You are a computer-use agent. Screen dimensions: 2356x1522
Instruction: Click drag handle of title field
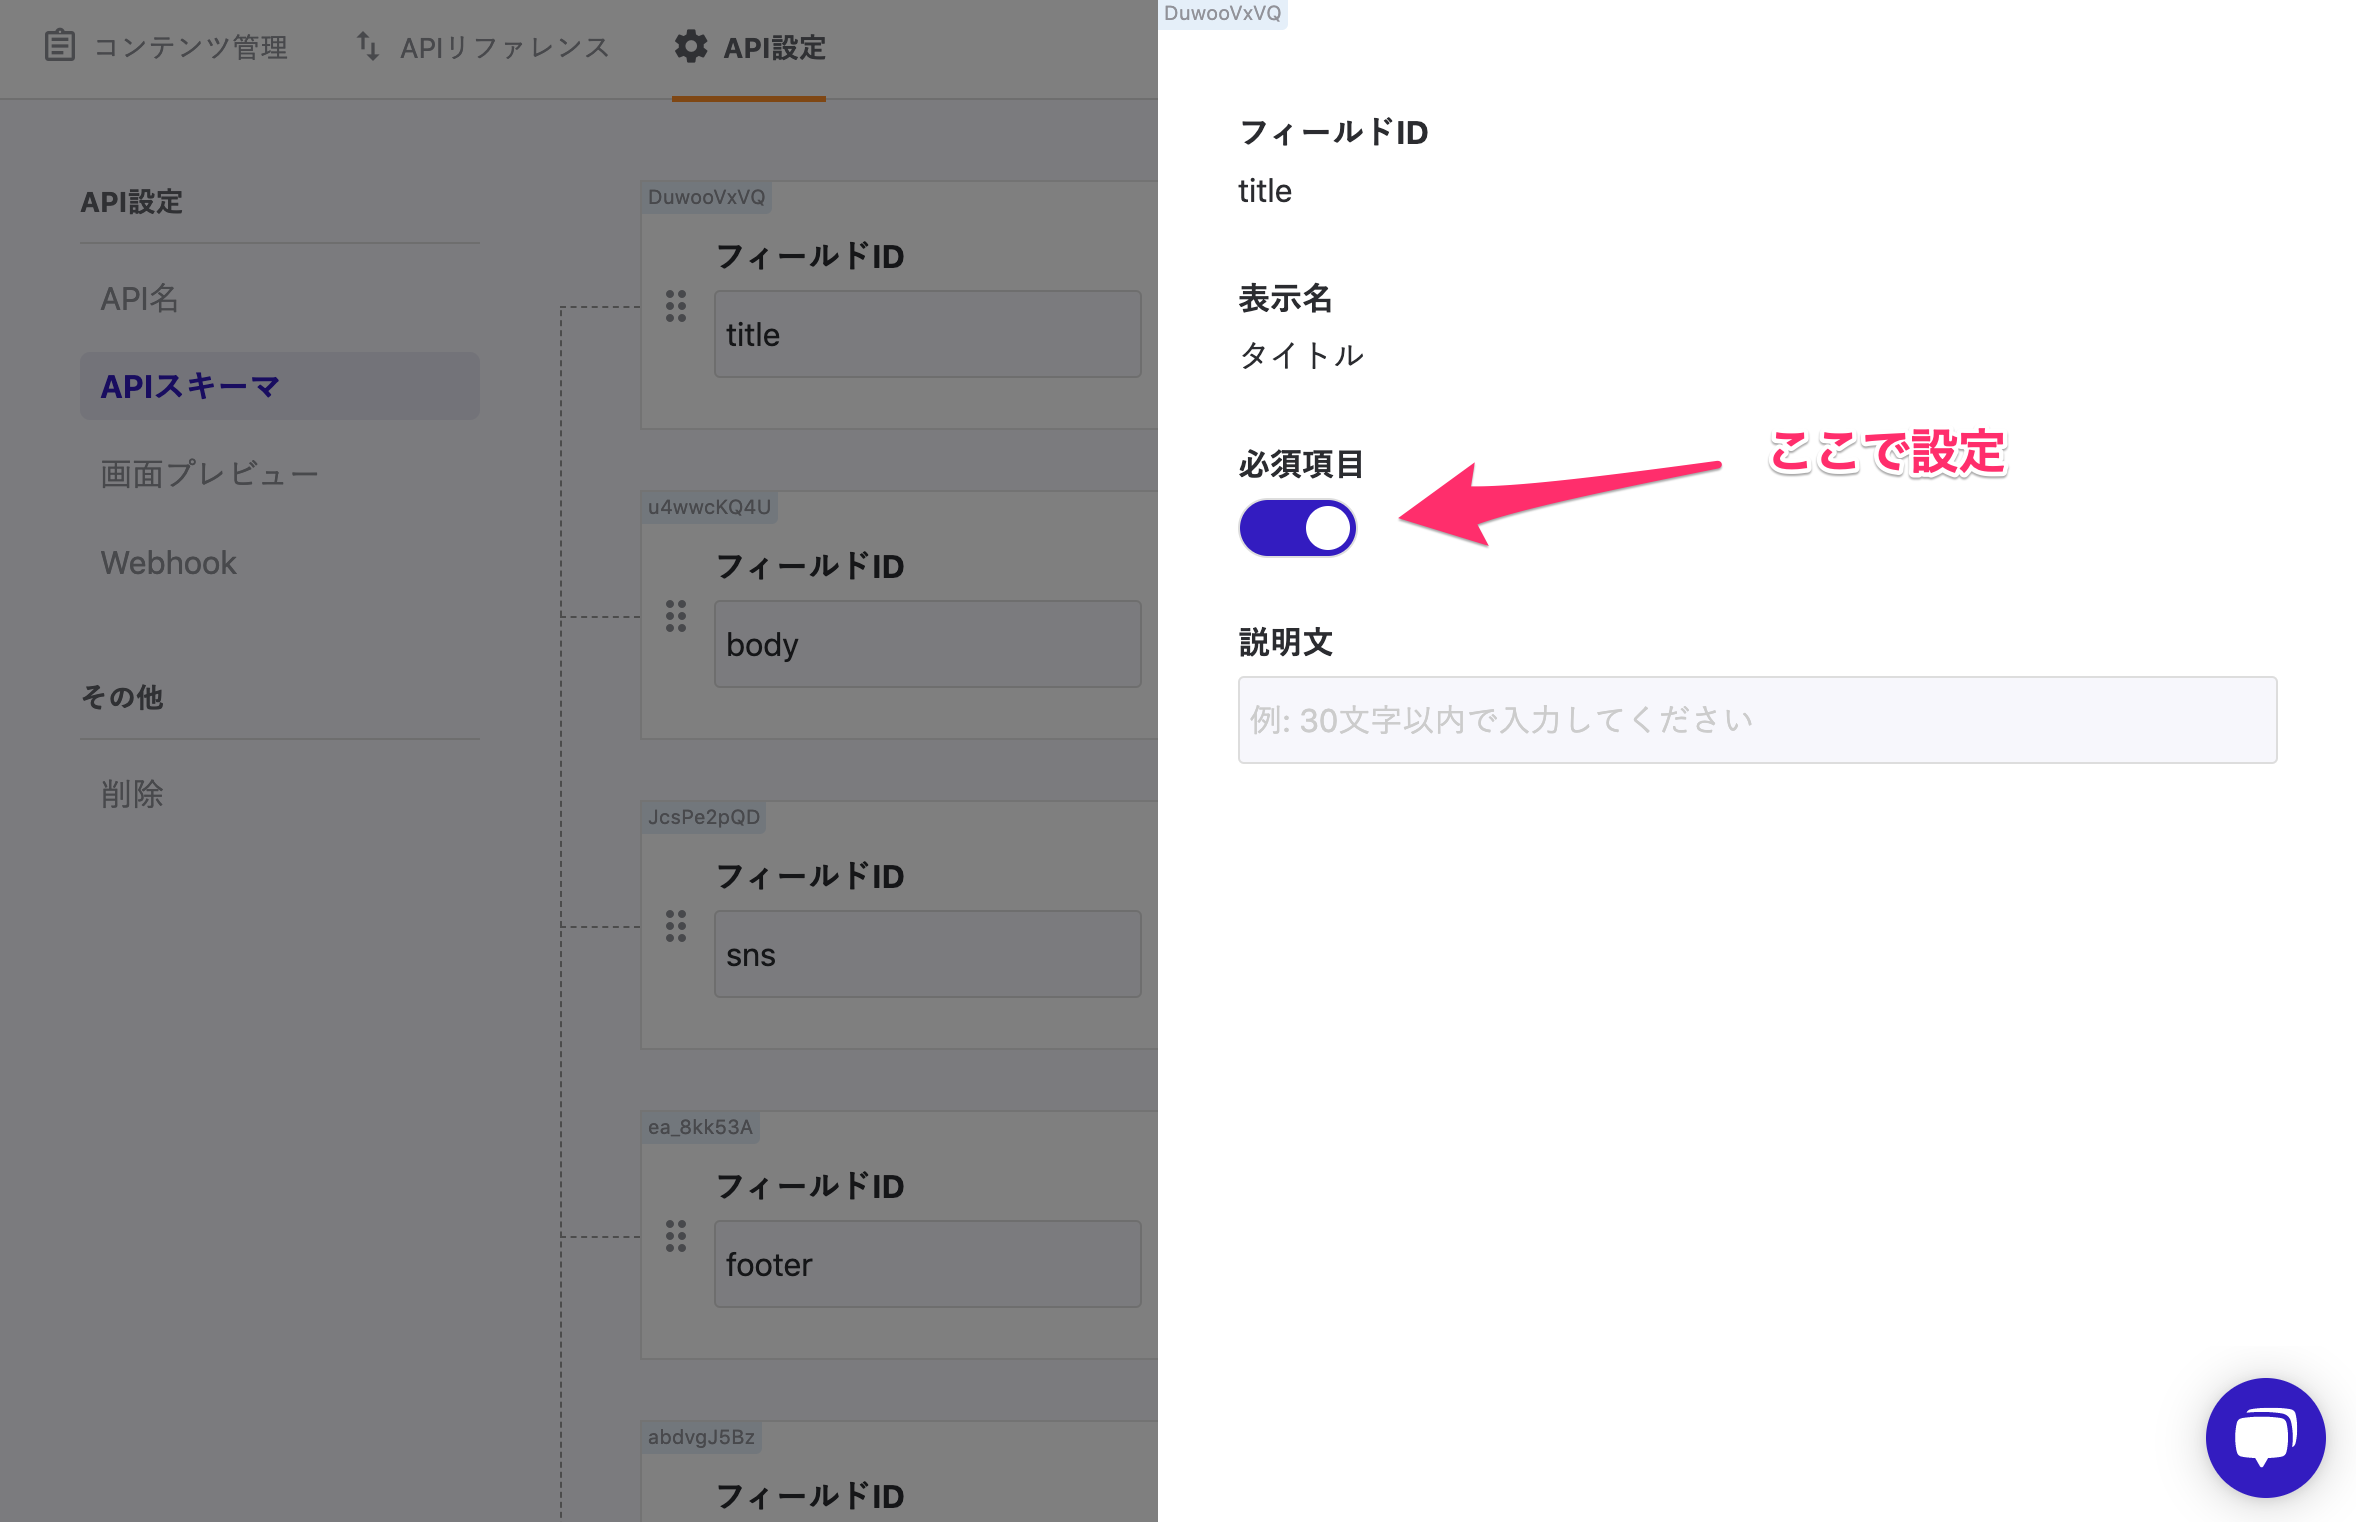(x=676, y=306)
